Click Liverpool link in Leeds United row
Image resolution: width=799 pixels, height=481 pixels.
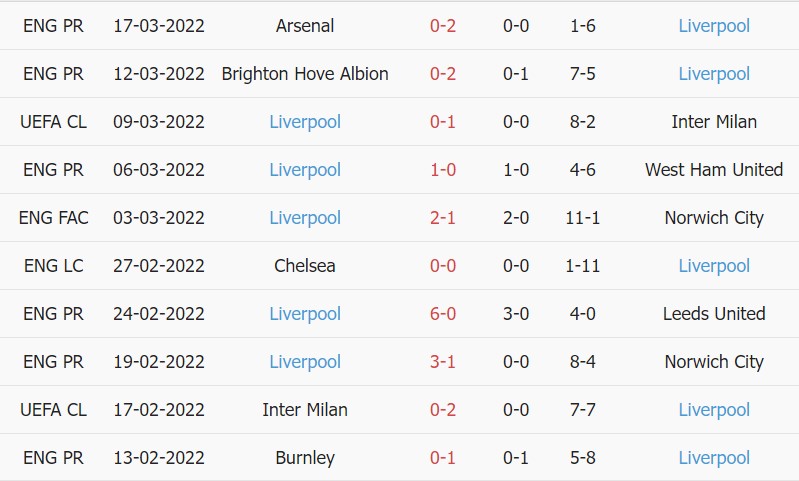[305, 314]
